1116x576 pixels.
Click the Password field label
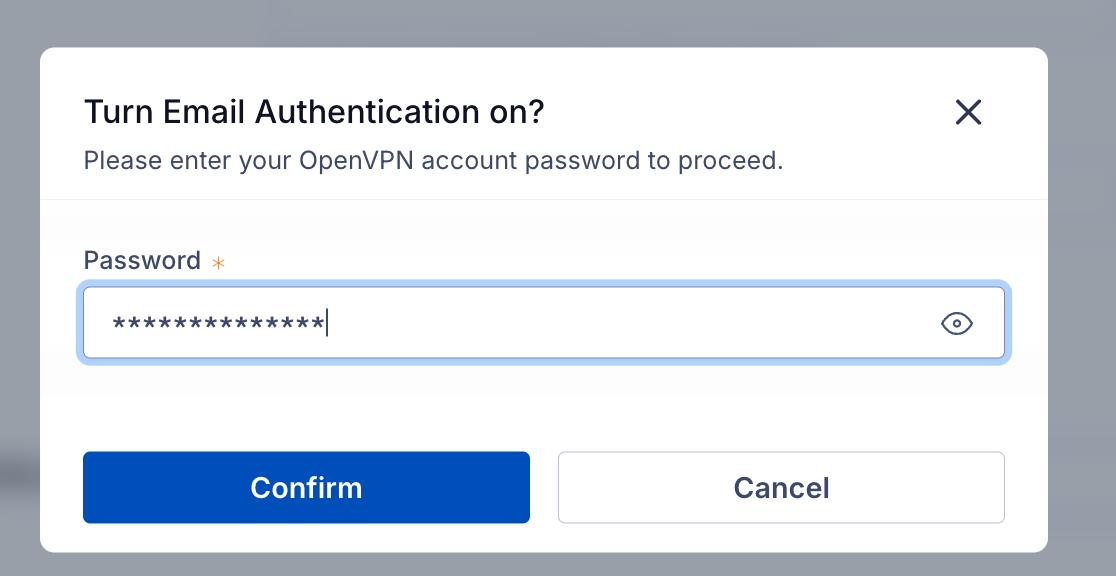coord(142,261)
